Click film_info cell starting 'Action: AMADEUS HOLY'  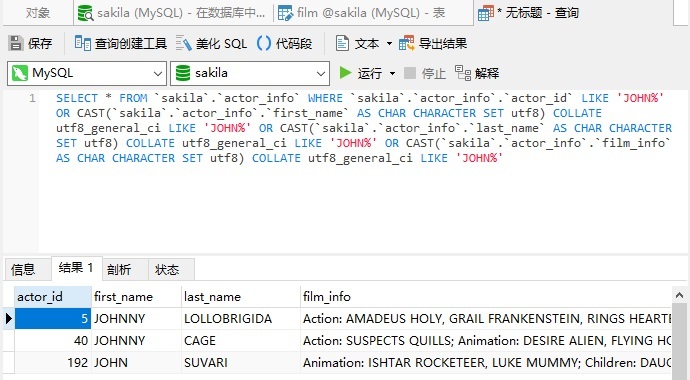coord(486,318)
